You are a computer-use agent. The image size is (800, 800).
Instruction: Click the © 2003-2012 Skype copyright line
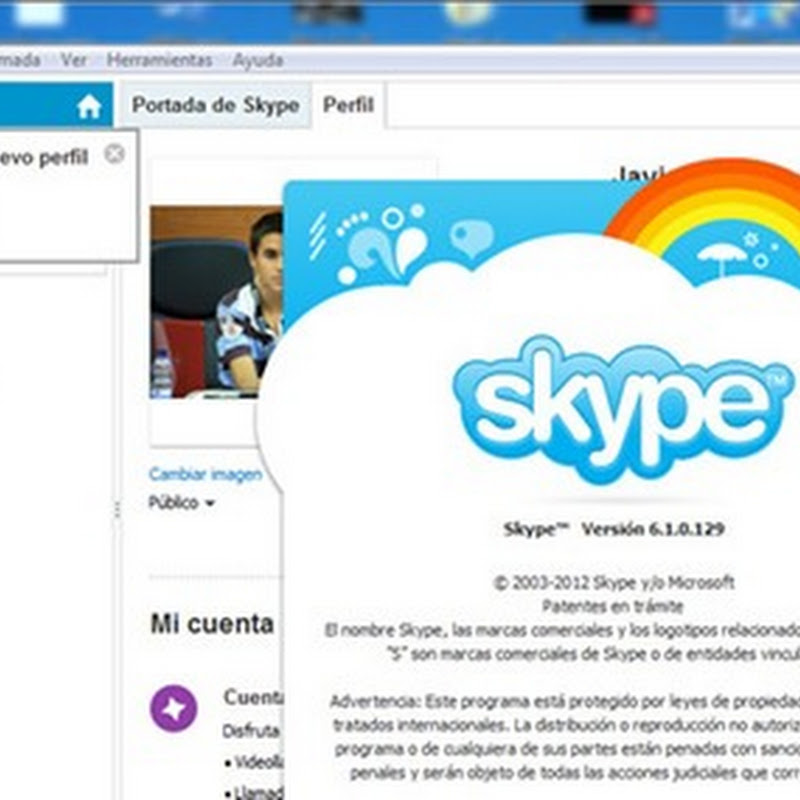click(x=614, y=582)
